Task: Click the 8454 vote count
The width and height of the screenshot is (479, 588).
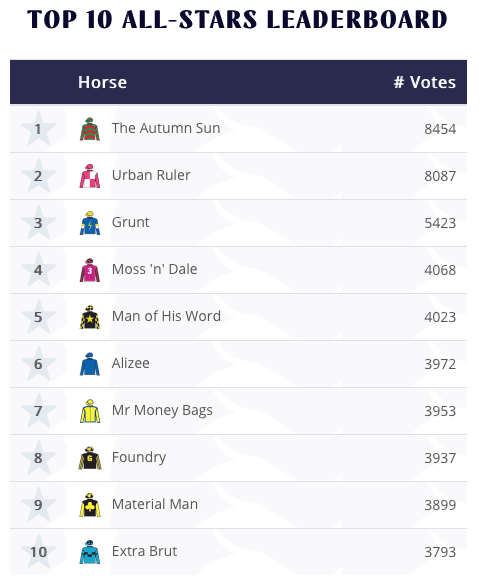Action: coord(440,129)
